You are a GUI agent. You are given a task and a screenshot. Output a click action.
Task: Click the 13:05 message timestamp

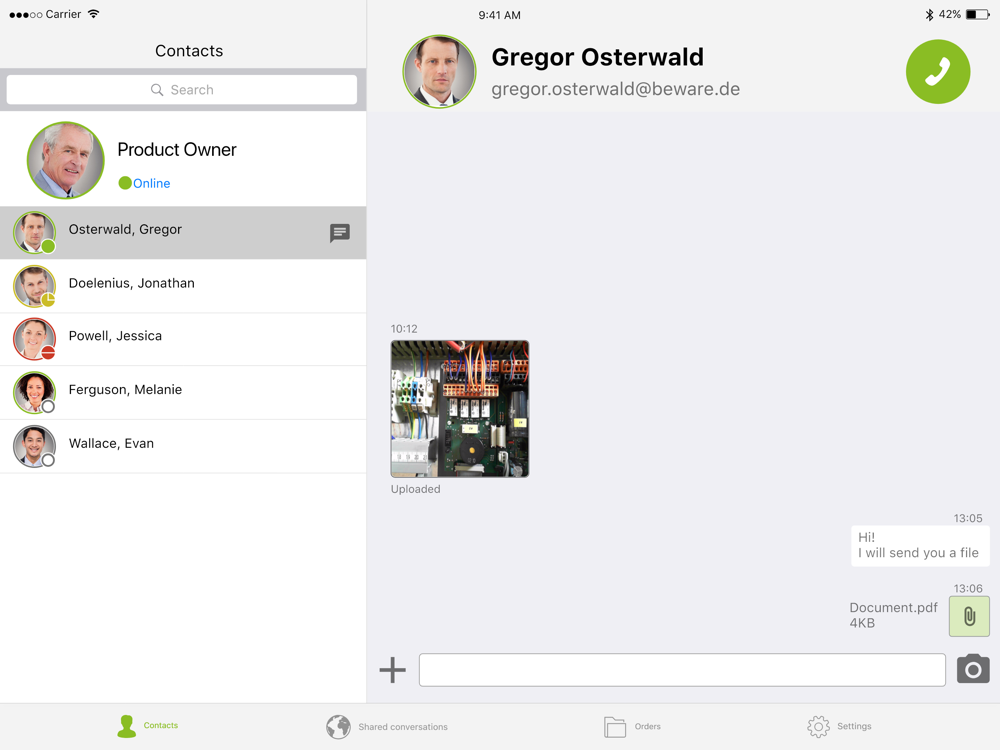coord(967,518)
